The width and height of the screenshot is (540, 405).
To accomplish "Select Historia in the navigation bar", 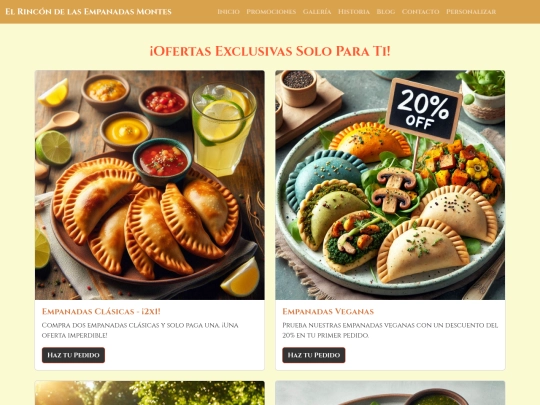I will click(x=354, y=12).
